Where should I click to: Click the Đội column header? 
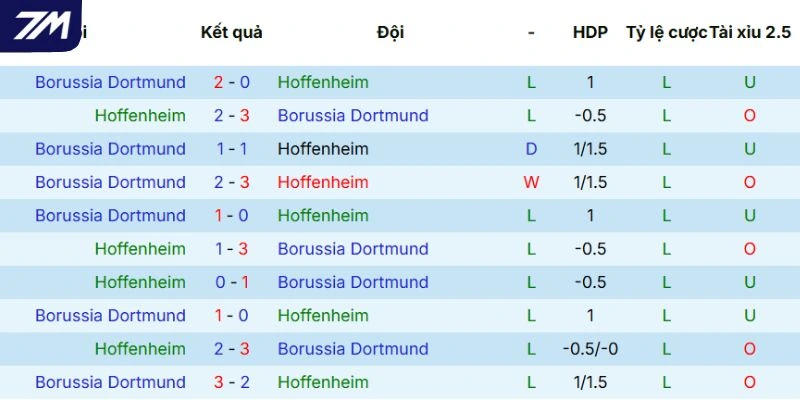(391, 32)
